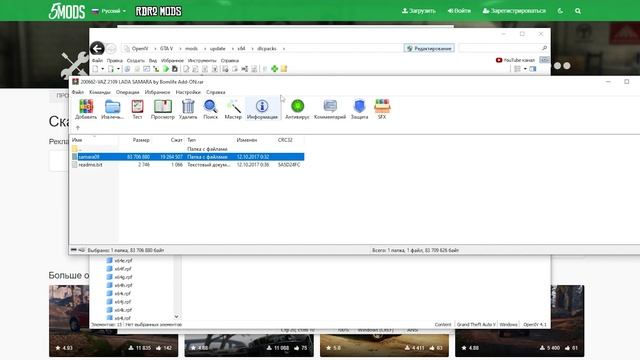The width and height of the screenshot is (640, 360).
Task: Launch the Мастер (Wizard) wand tool
Action: tap(233, 109)
